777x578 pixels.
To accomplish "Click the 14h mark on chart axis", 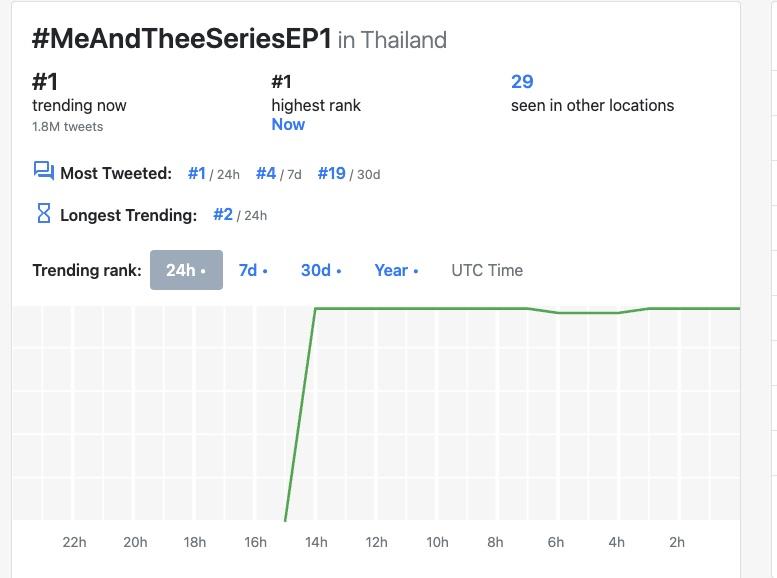I will click(316, 542).
